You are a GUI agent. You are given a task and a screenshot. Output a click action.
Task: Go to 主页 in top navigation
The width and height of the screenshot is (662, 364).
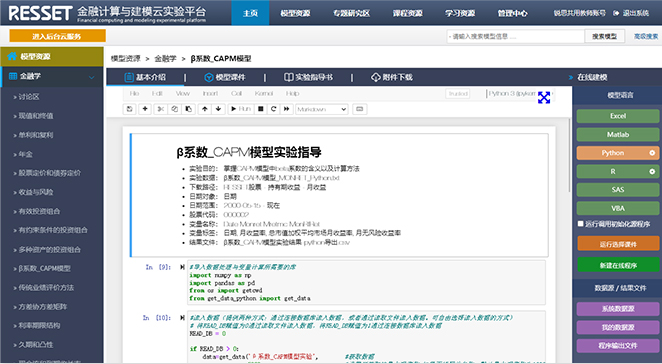pos(250,13)
